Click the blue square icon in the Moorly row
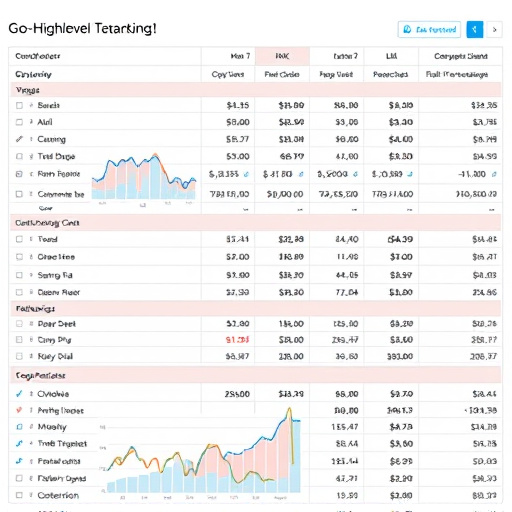Viewport: 512px width, 512px height. click(19, 427)
